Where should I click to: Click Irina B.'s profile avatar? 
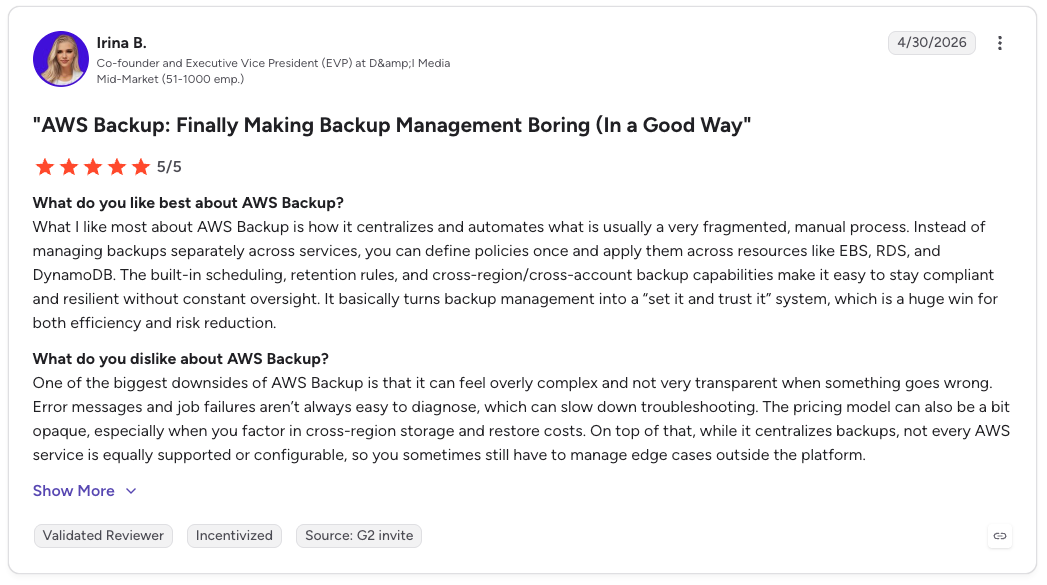[x=61, y=59]
